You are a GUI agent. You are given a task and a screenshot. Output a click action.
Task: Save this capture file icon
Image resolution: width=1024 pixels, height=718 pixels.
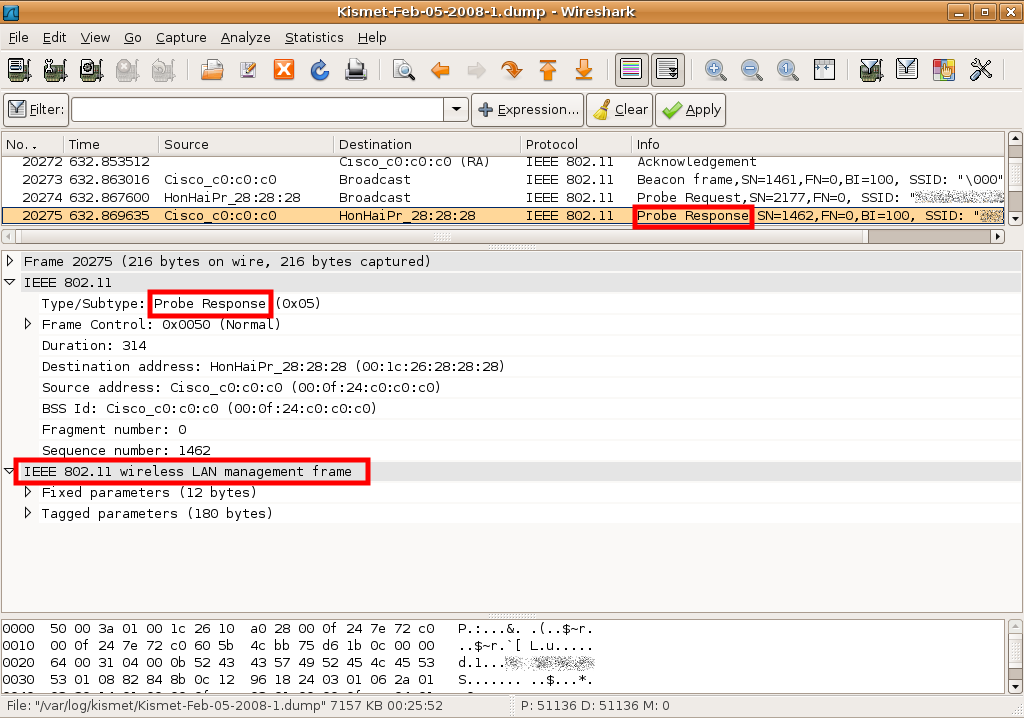[248, 69]
